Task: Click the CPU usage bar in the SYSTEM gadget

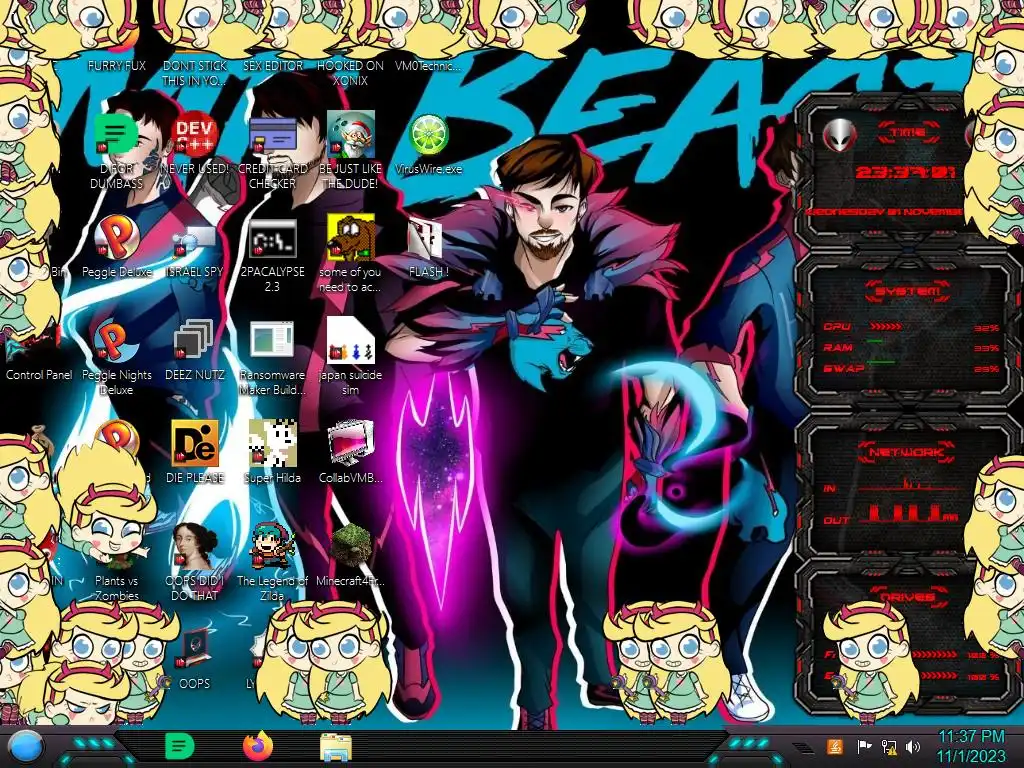Action: [886, 326]
